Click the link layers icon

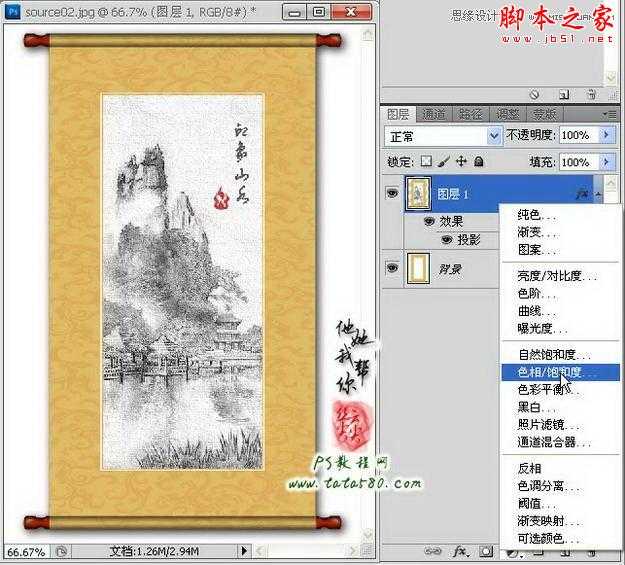point(432,552)
